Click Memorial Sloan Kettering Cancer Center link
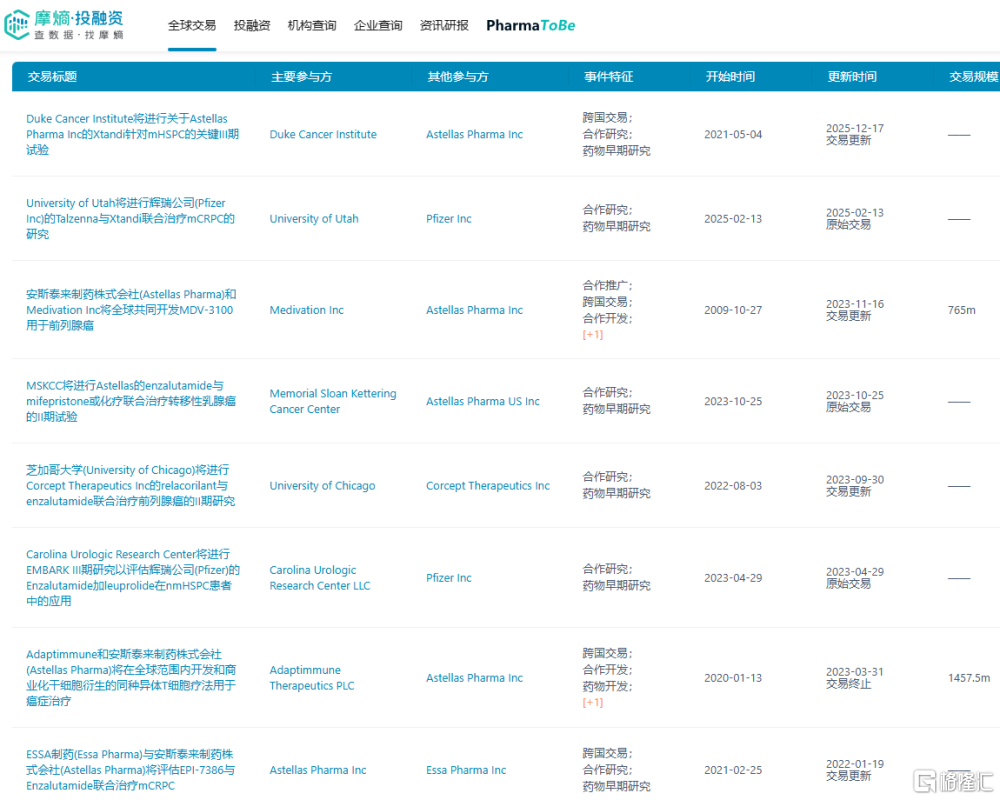Image resolution: width=1000 pixels, height=800 pixels. click(333, 401)
